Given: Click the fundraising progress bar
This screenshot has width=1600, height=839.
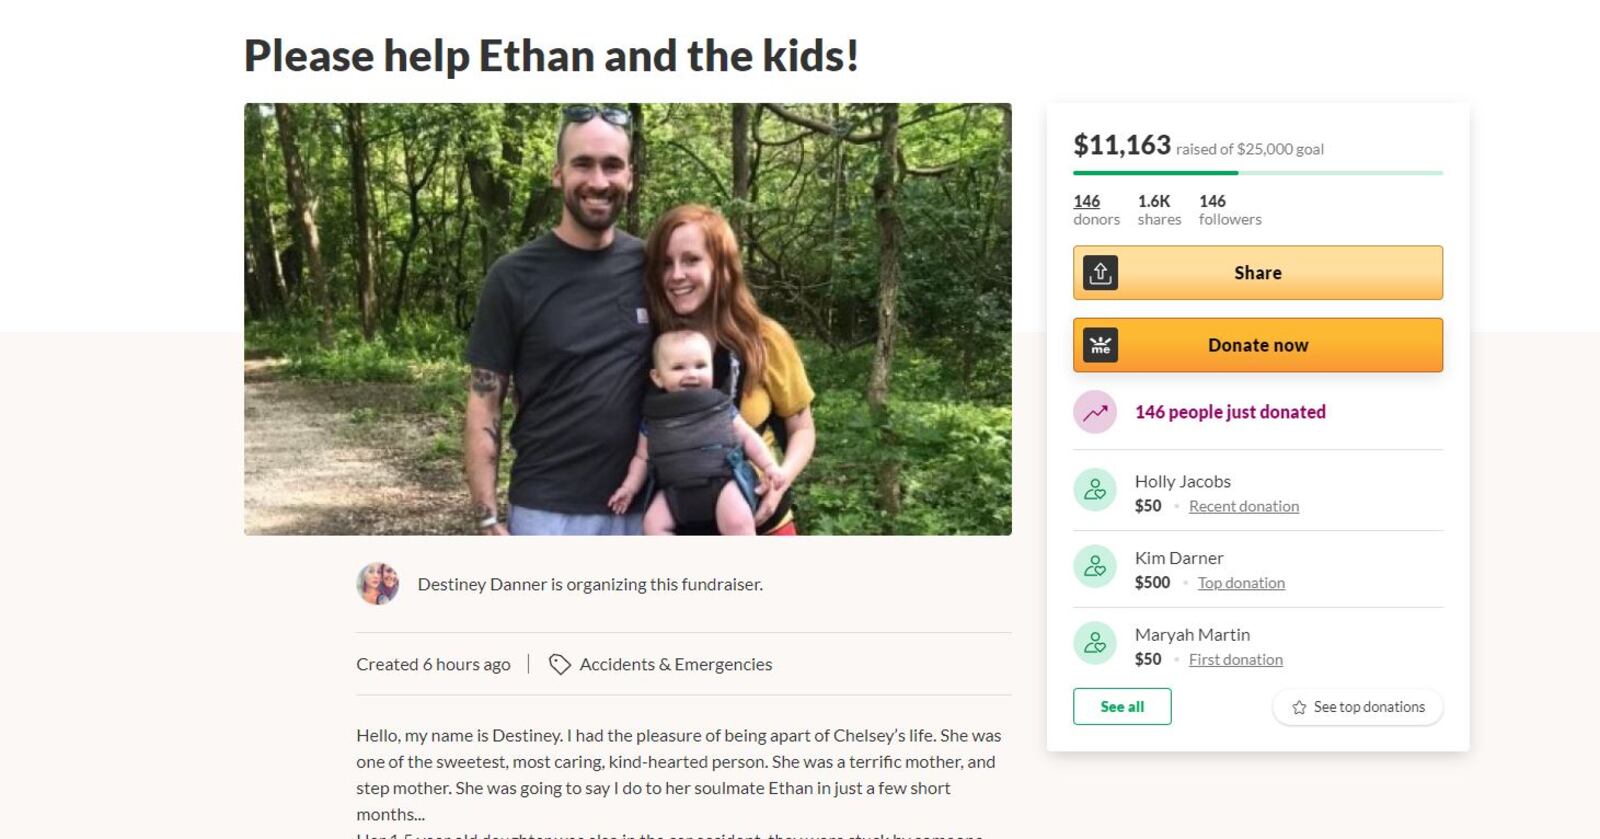Looking at the screenshot, I should [x=1257, y=173].
